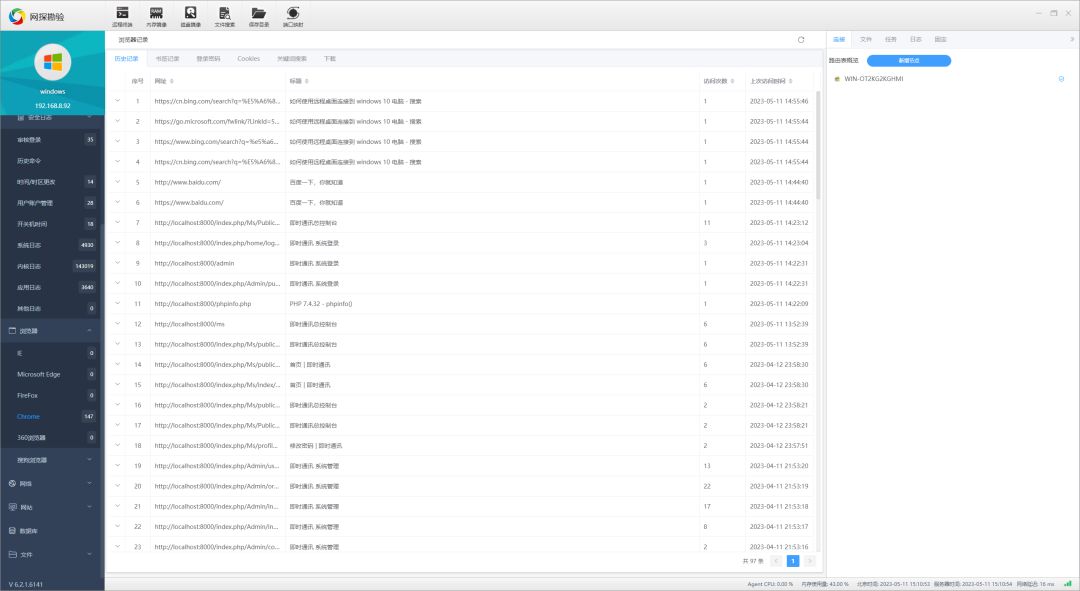Open sidebar log item with 4930 count
This screenshot has height=591, width=1080.
coord(52,245)
